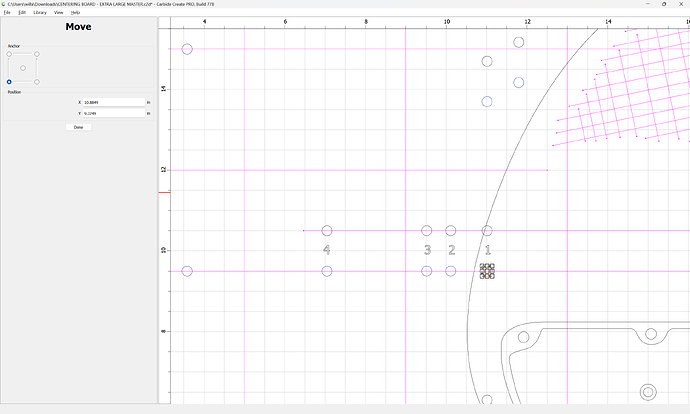Image resolution: width=690 pixels, height=414 pixels.
Task: Select the bottom-left anchor point
Action: [9, 82]
